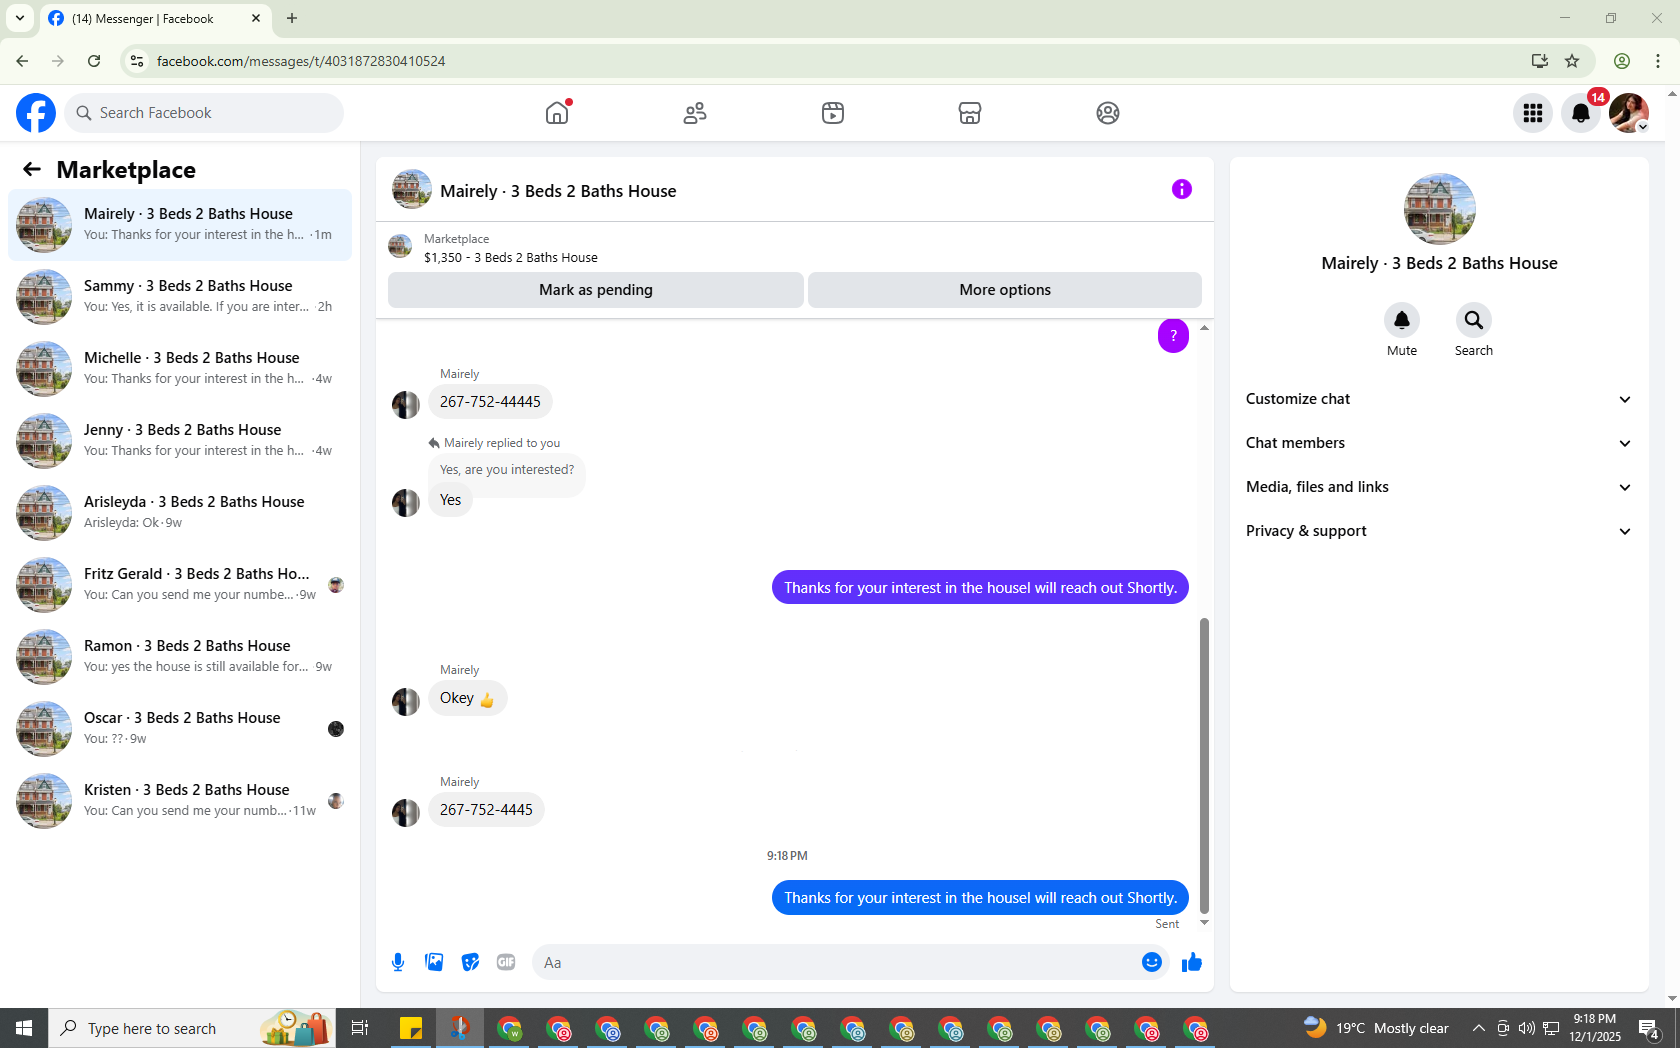Image resolution: width=1680 pixels, height=1048 pixels.
Task: Open the Chrome profile icon in the toolbar
Action: 1622,61
